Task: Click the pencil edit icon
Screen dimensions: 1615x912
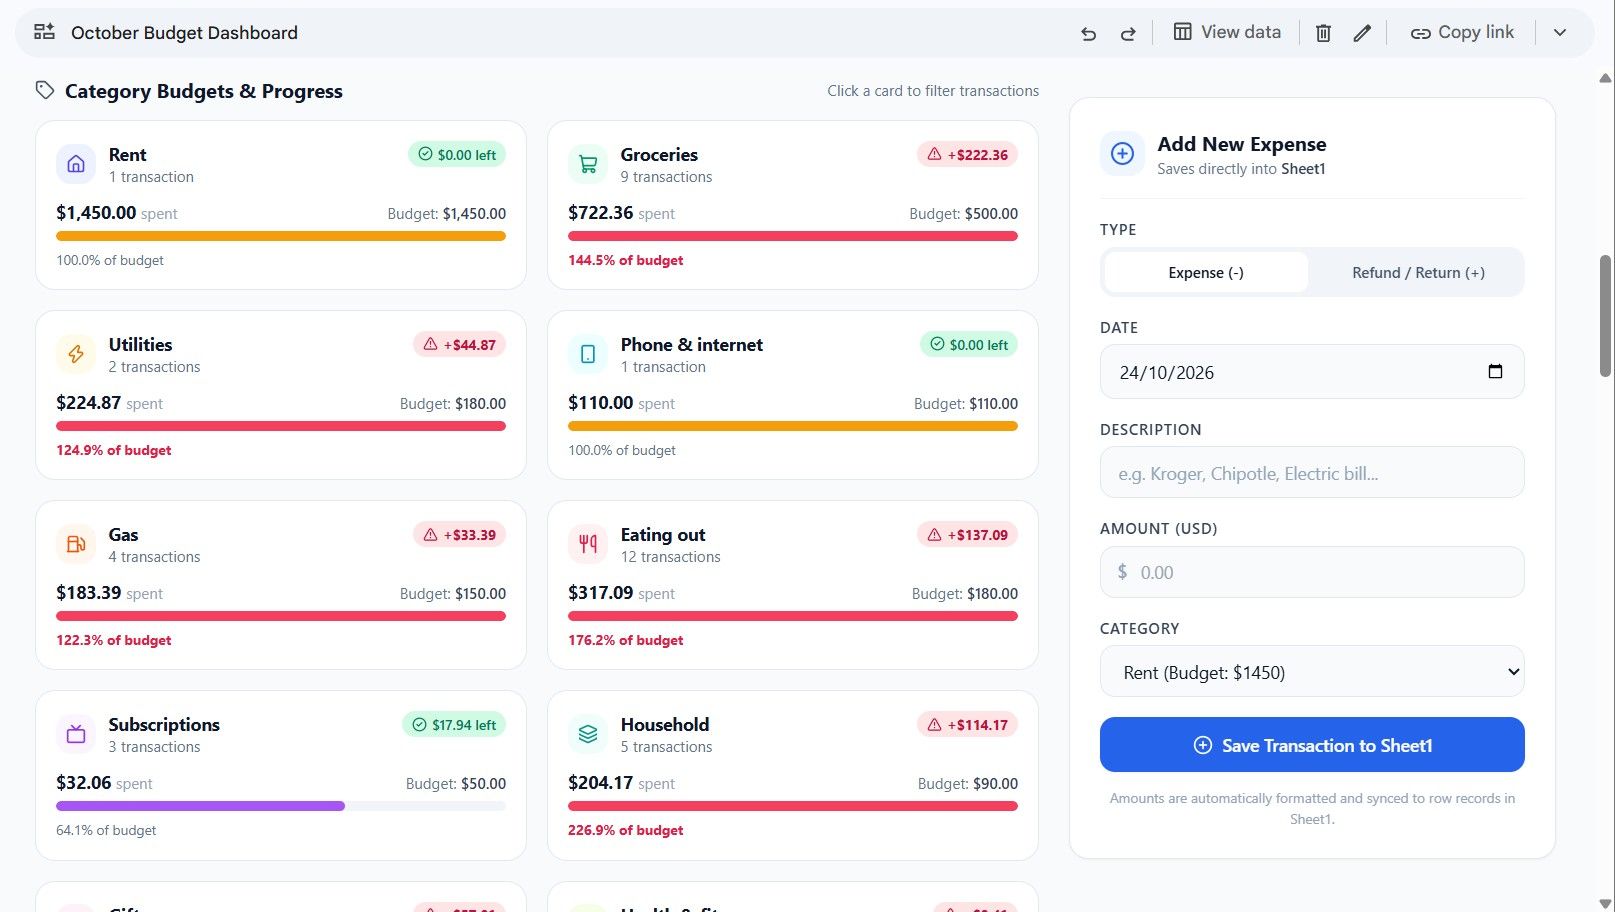Action: coord(1362,33)
